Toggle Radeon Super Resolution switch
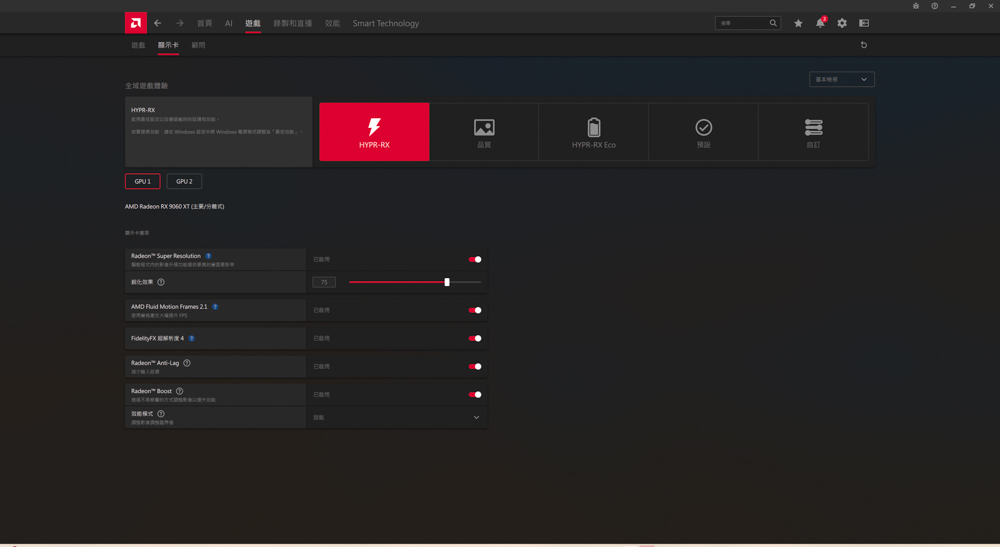The image size is (1000, 547). tap(475, 259)
